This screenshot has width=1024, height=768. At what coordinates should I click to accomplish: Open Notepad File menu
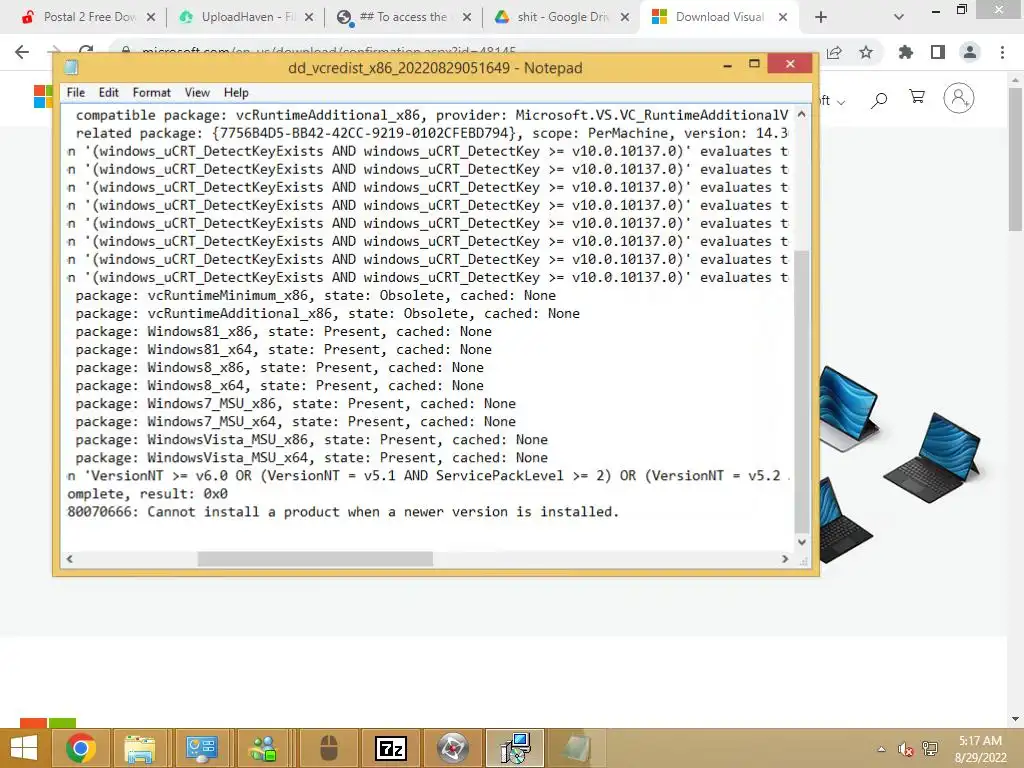(x=76, y=93)
